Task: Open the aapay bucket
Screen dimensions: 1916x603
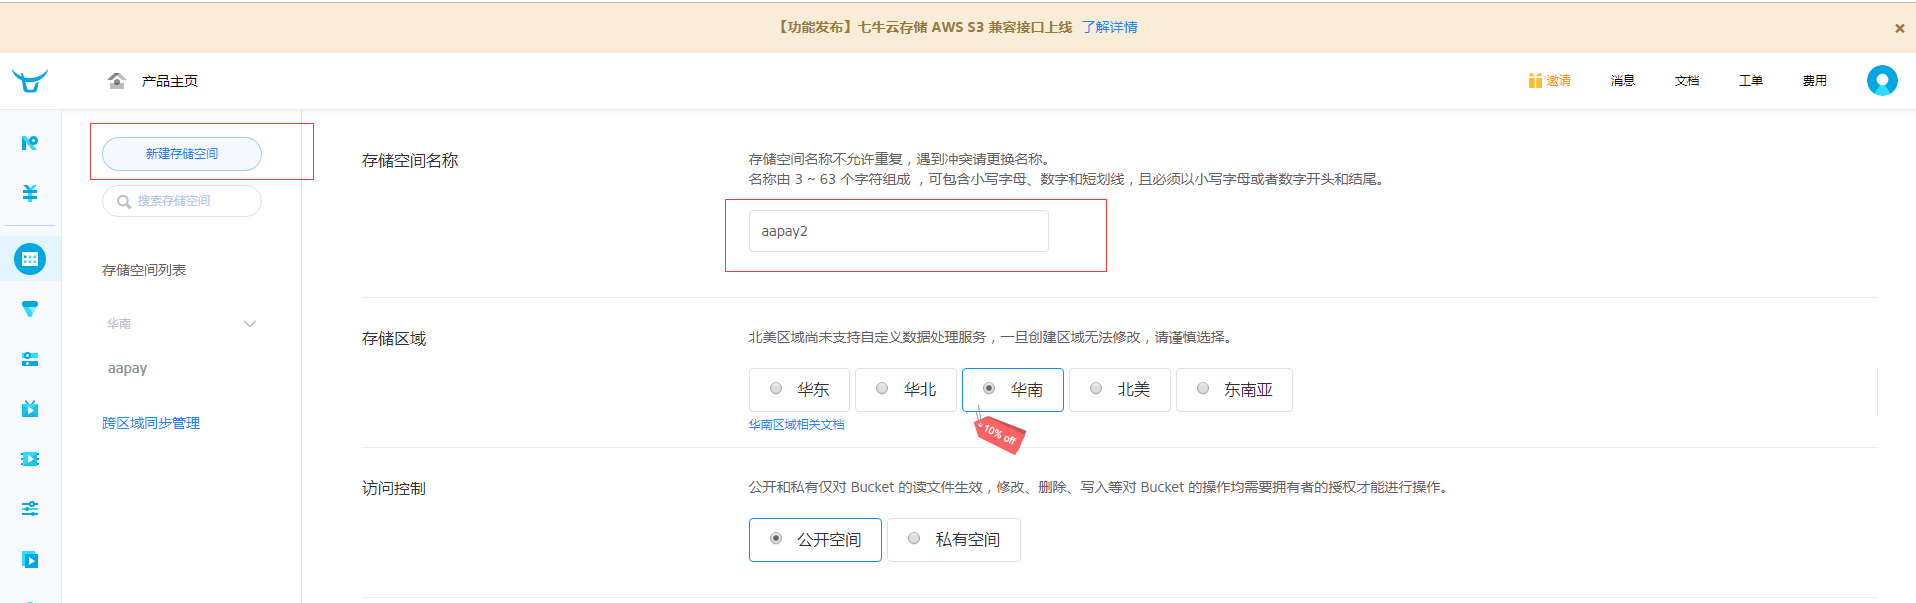Action: click(x=128, y=369)
